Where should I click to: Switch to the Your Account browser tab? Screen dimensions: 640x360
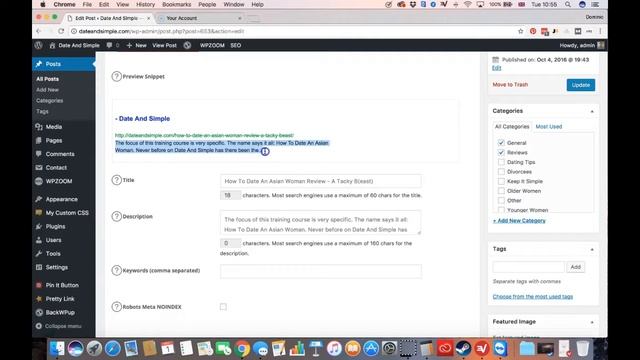pyautogui.click(x=199, y=18)
